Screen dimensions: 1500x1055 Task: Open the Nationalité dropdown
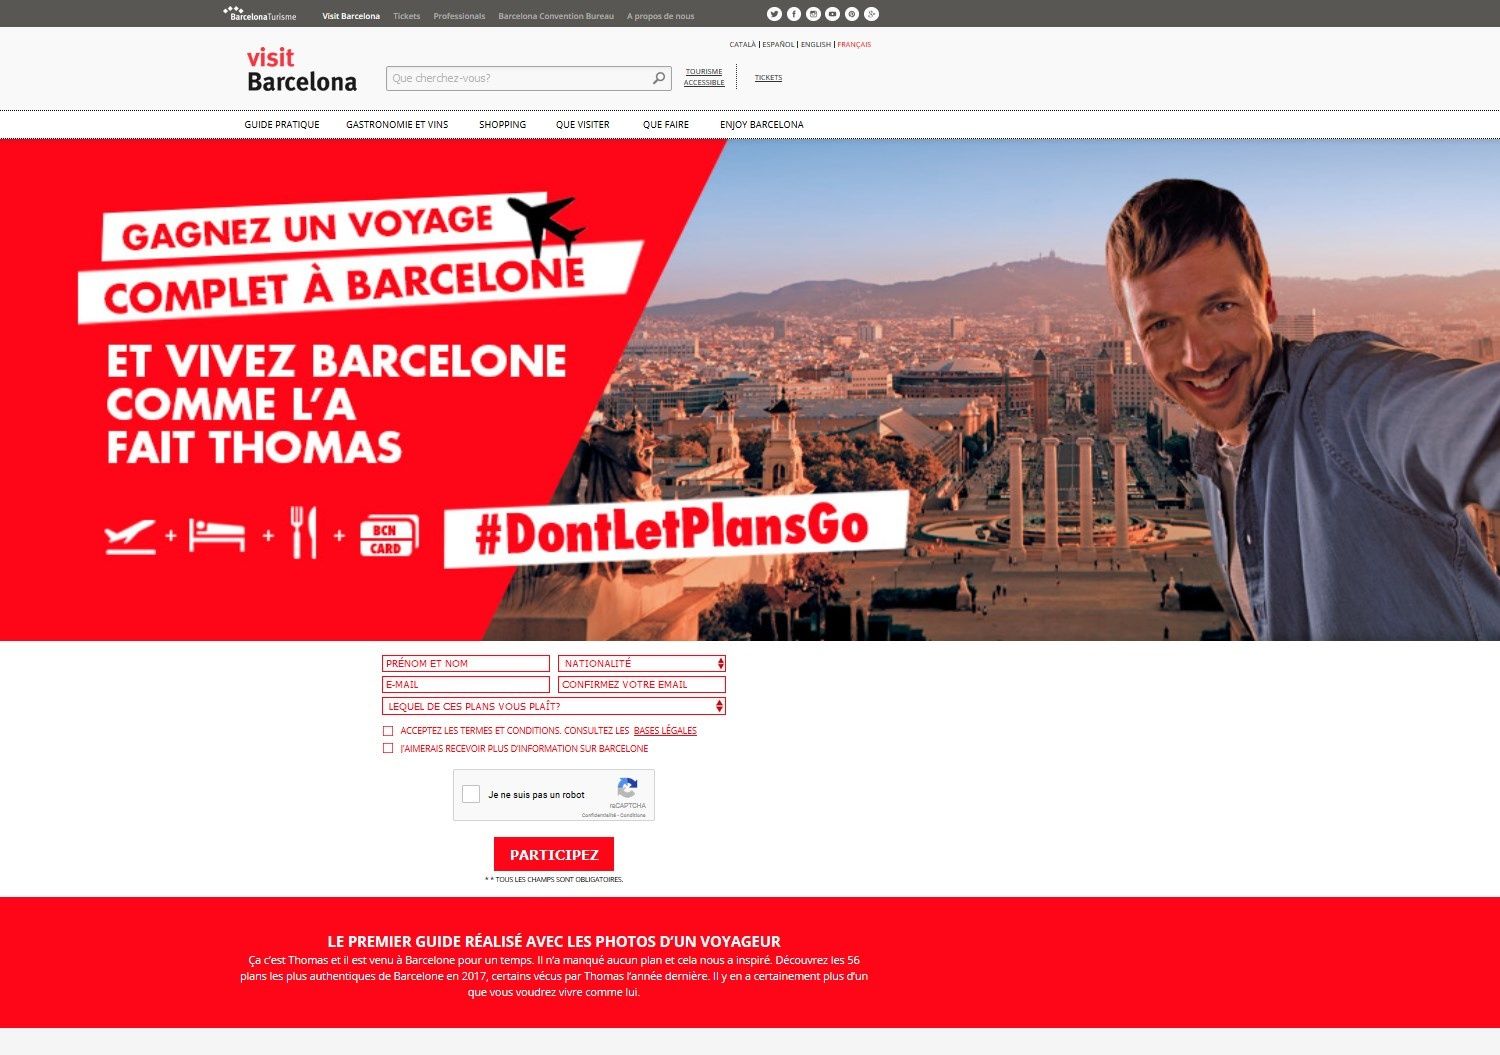[642, 663]
